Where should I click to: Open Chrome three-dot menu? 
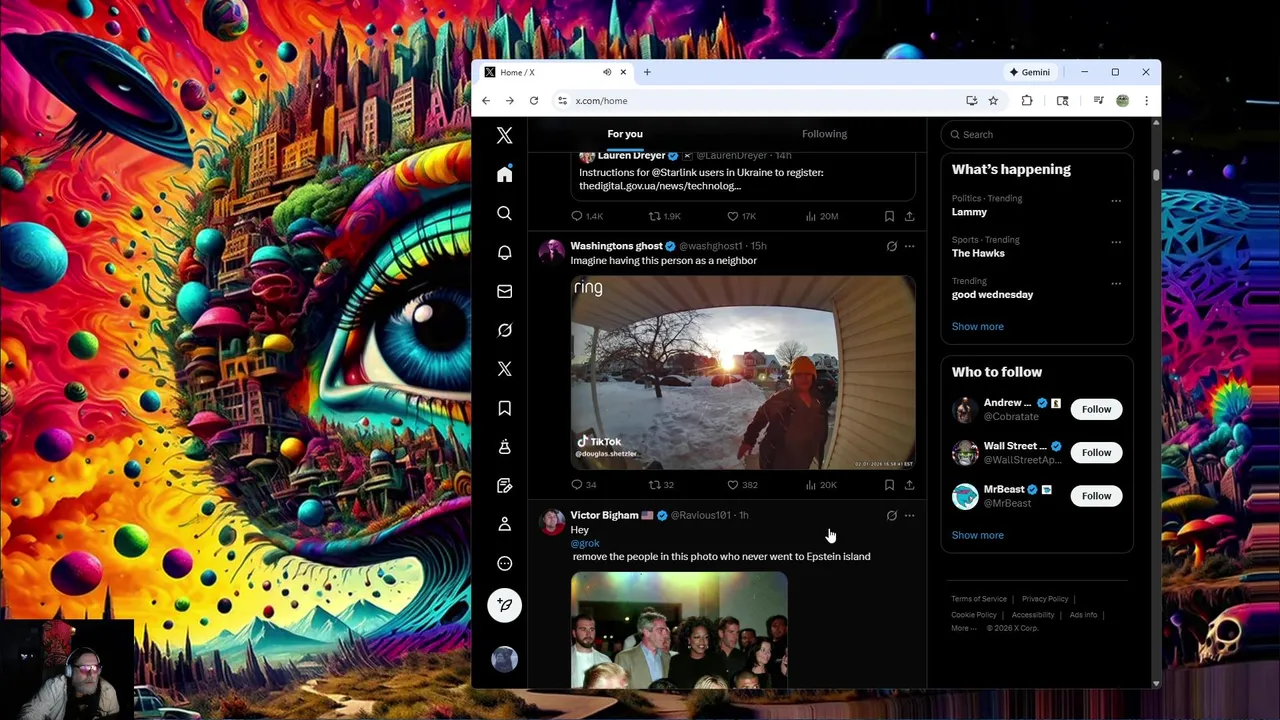click(x=1146, y=101)
